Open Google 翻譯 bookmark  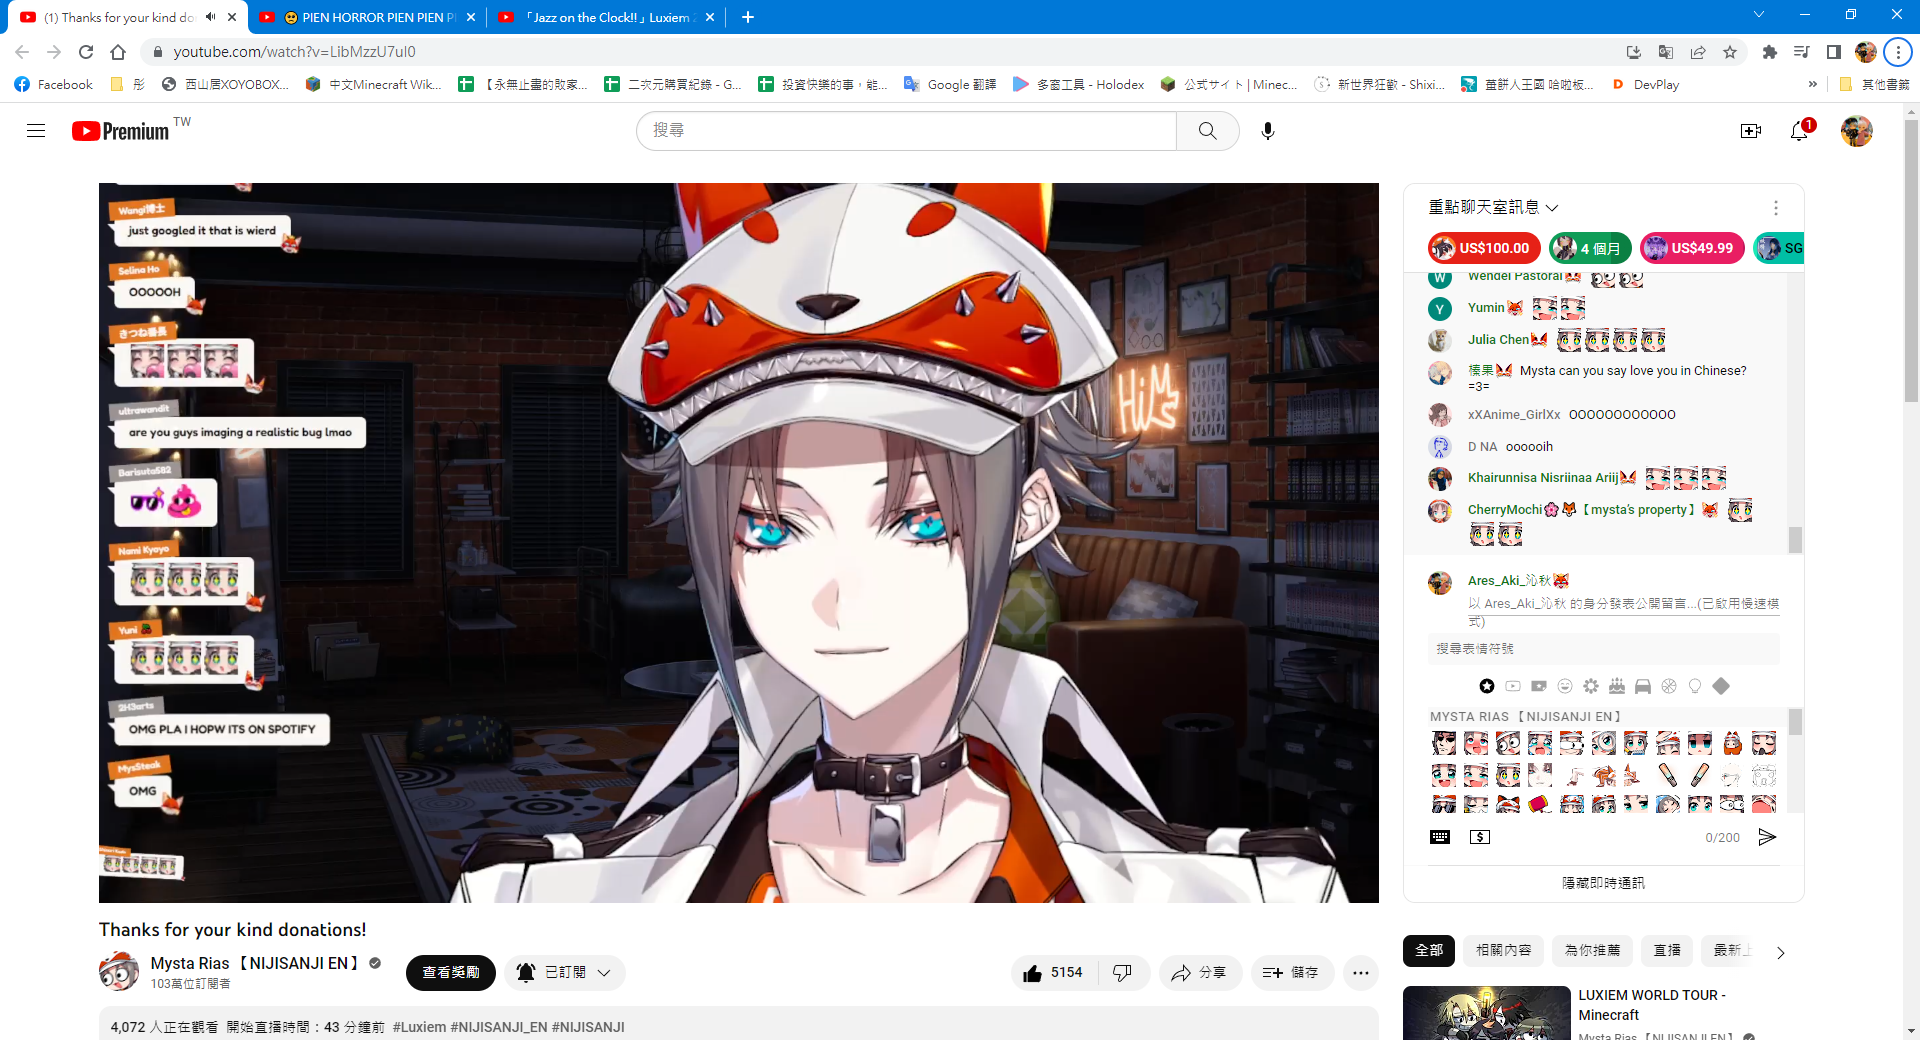(950, 85)
